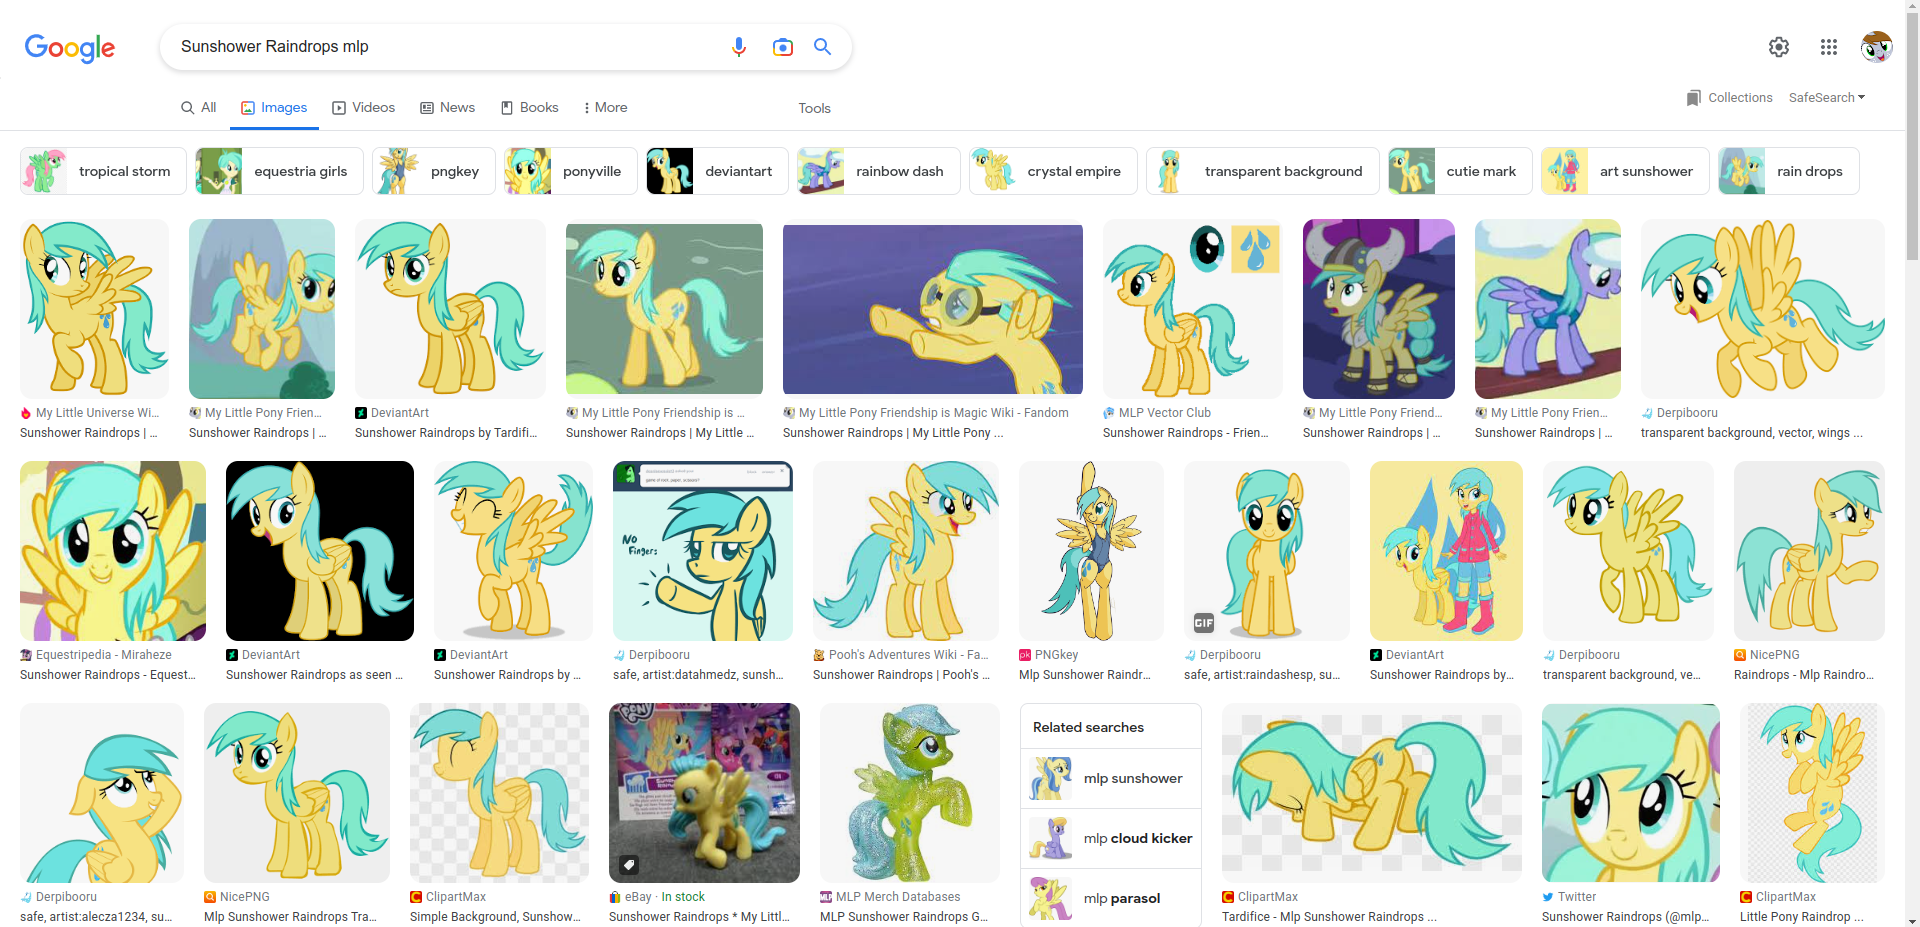Open the Google apps grid
This screenshot has height=927, width=1920.
1828,47
